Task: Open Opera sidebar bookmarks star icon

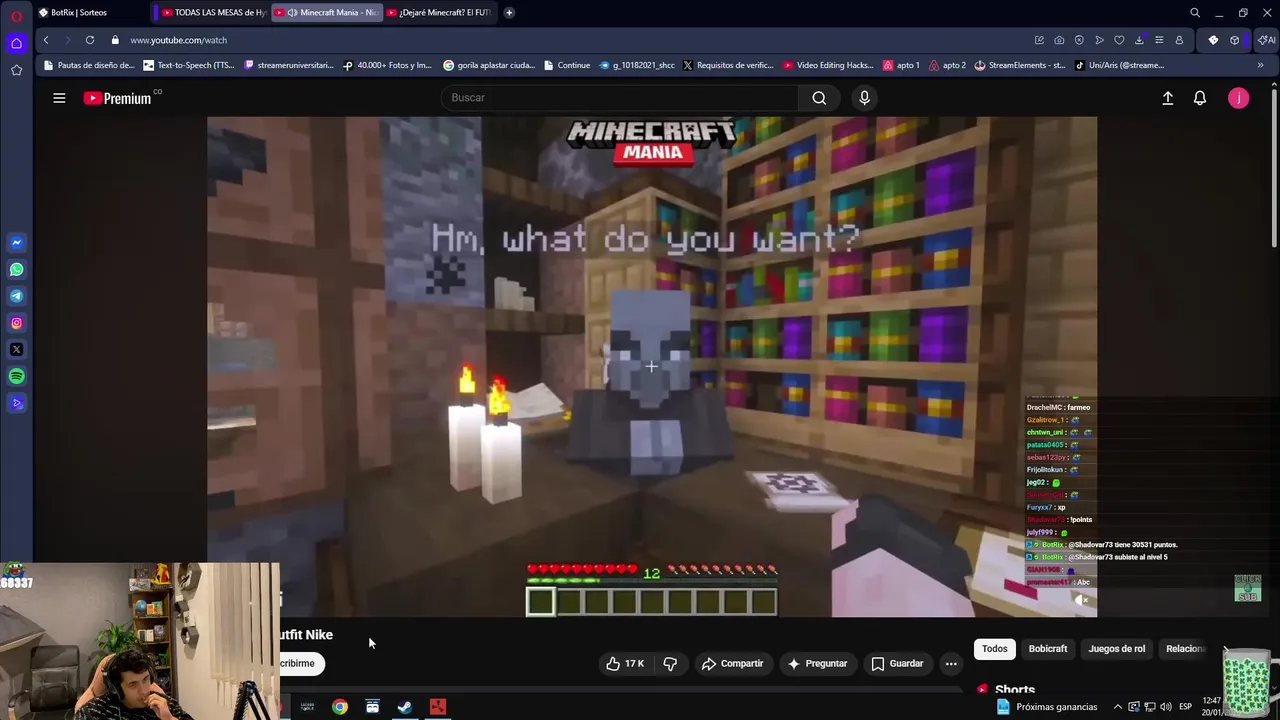Action: [x=16, y=70]
